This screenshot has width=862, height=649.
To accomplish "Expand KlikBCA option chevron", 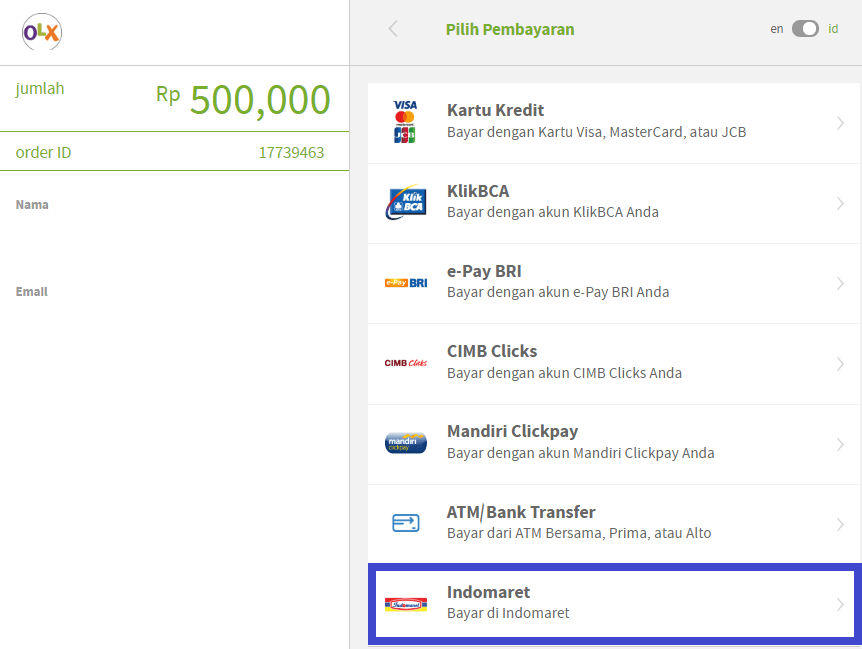I will click(x=840, y=203).
